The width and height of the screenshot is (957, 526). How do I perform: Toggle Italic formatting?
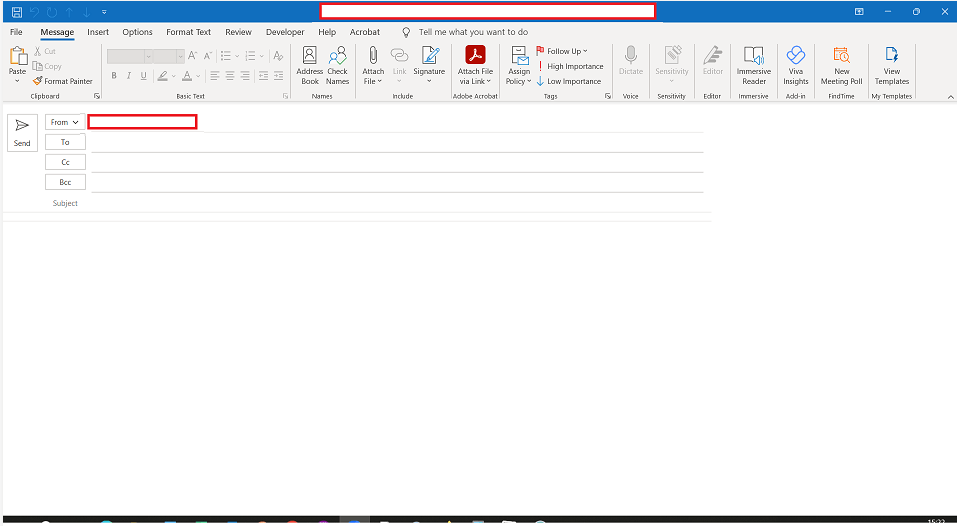point(129,76)
